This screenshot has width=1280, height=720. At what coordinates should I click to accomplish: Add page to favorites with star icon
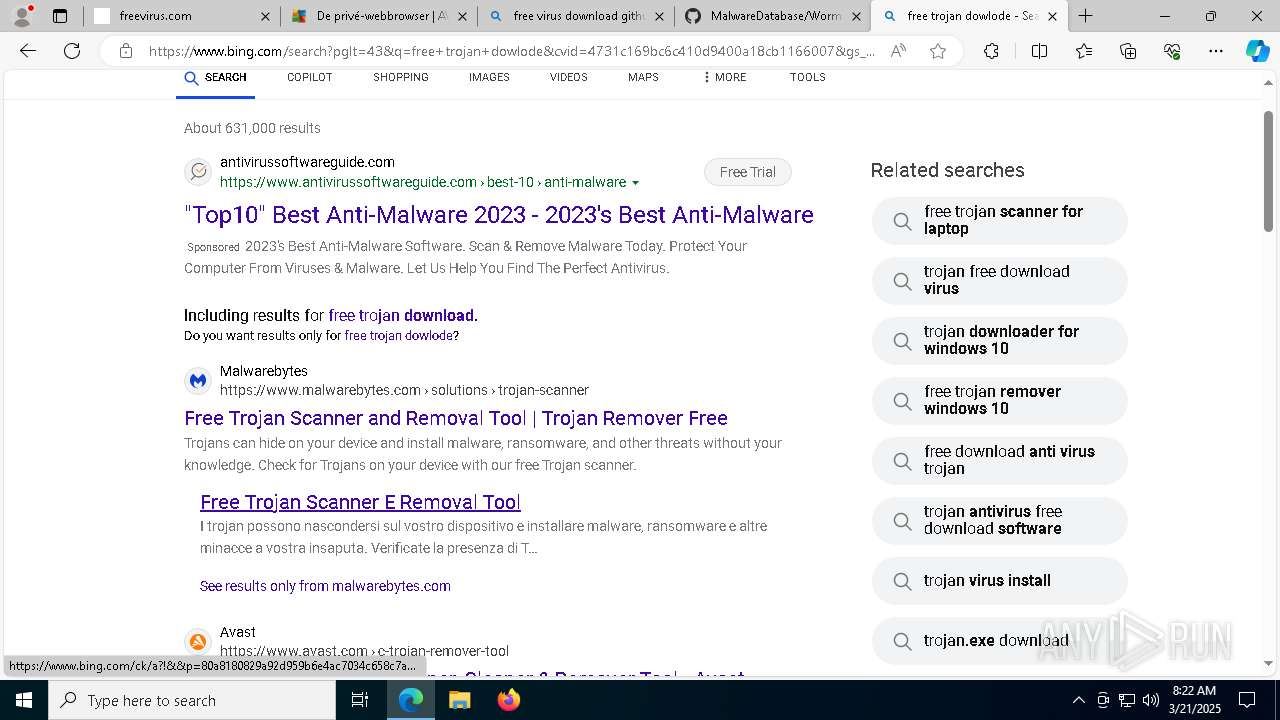[937, 51]
